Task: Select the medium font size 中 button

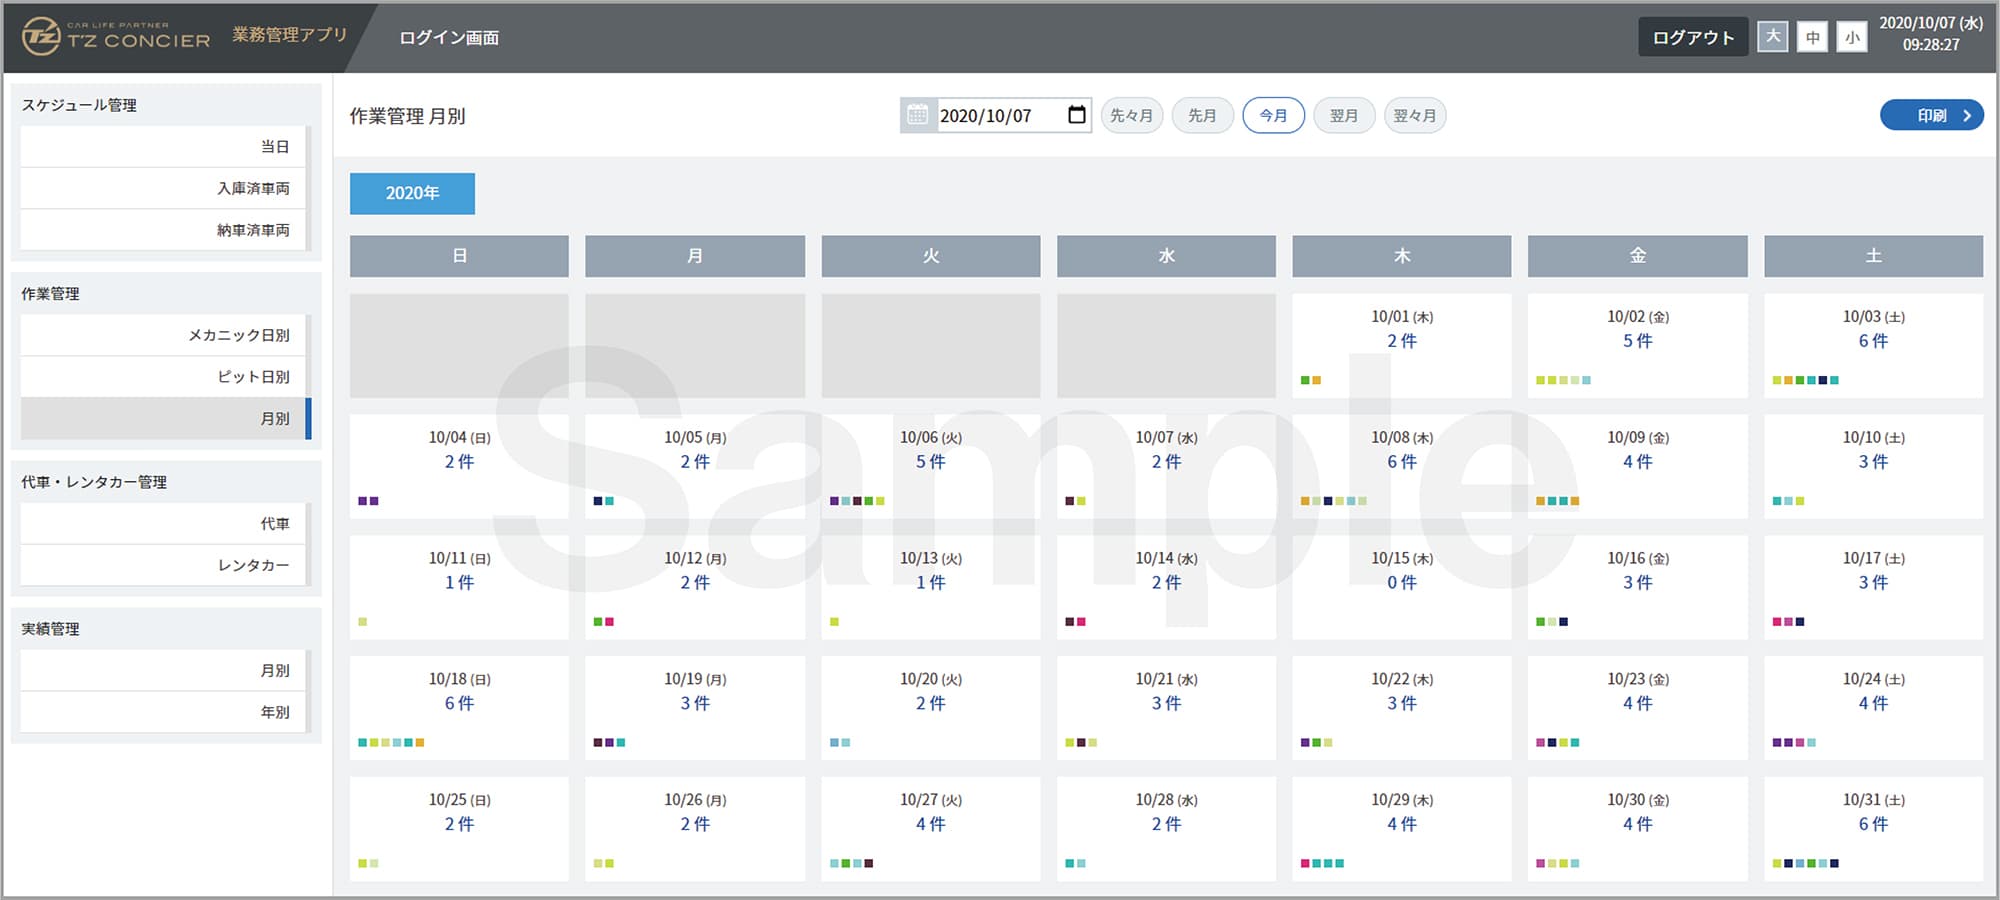Action: click(x=1812, y=37)
